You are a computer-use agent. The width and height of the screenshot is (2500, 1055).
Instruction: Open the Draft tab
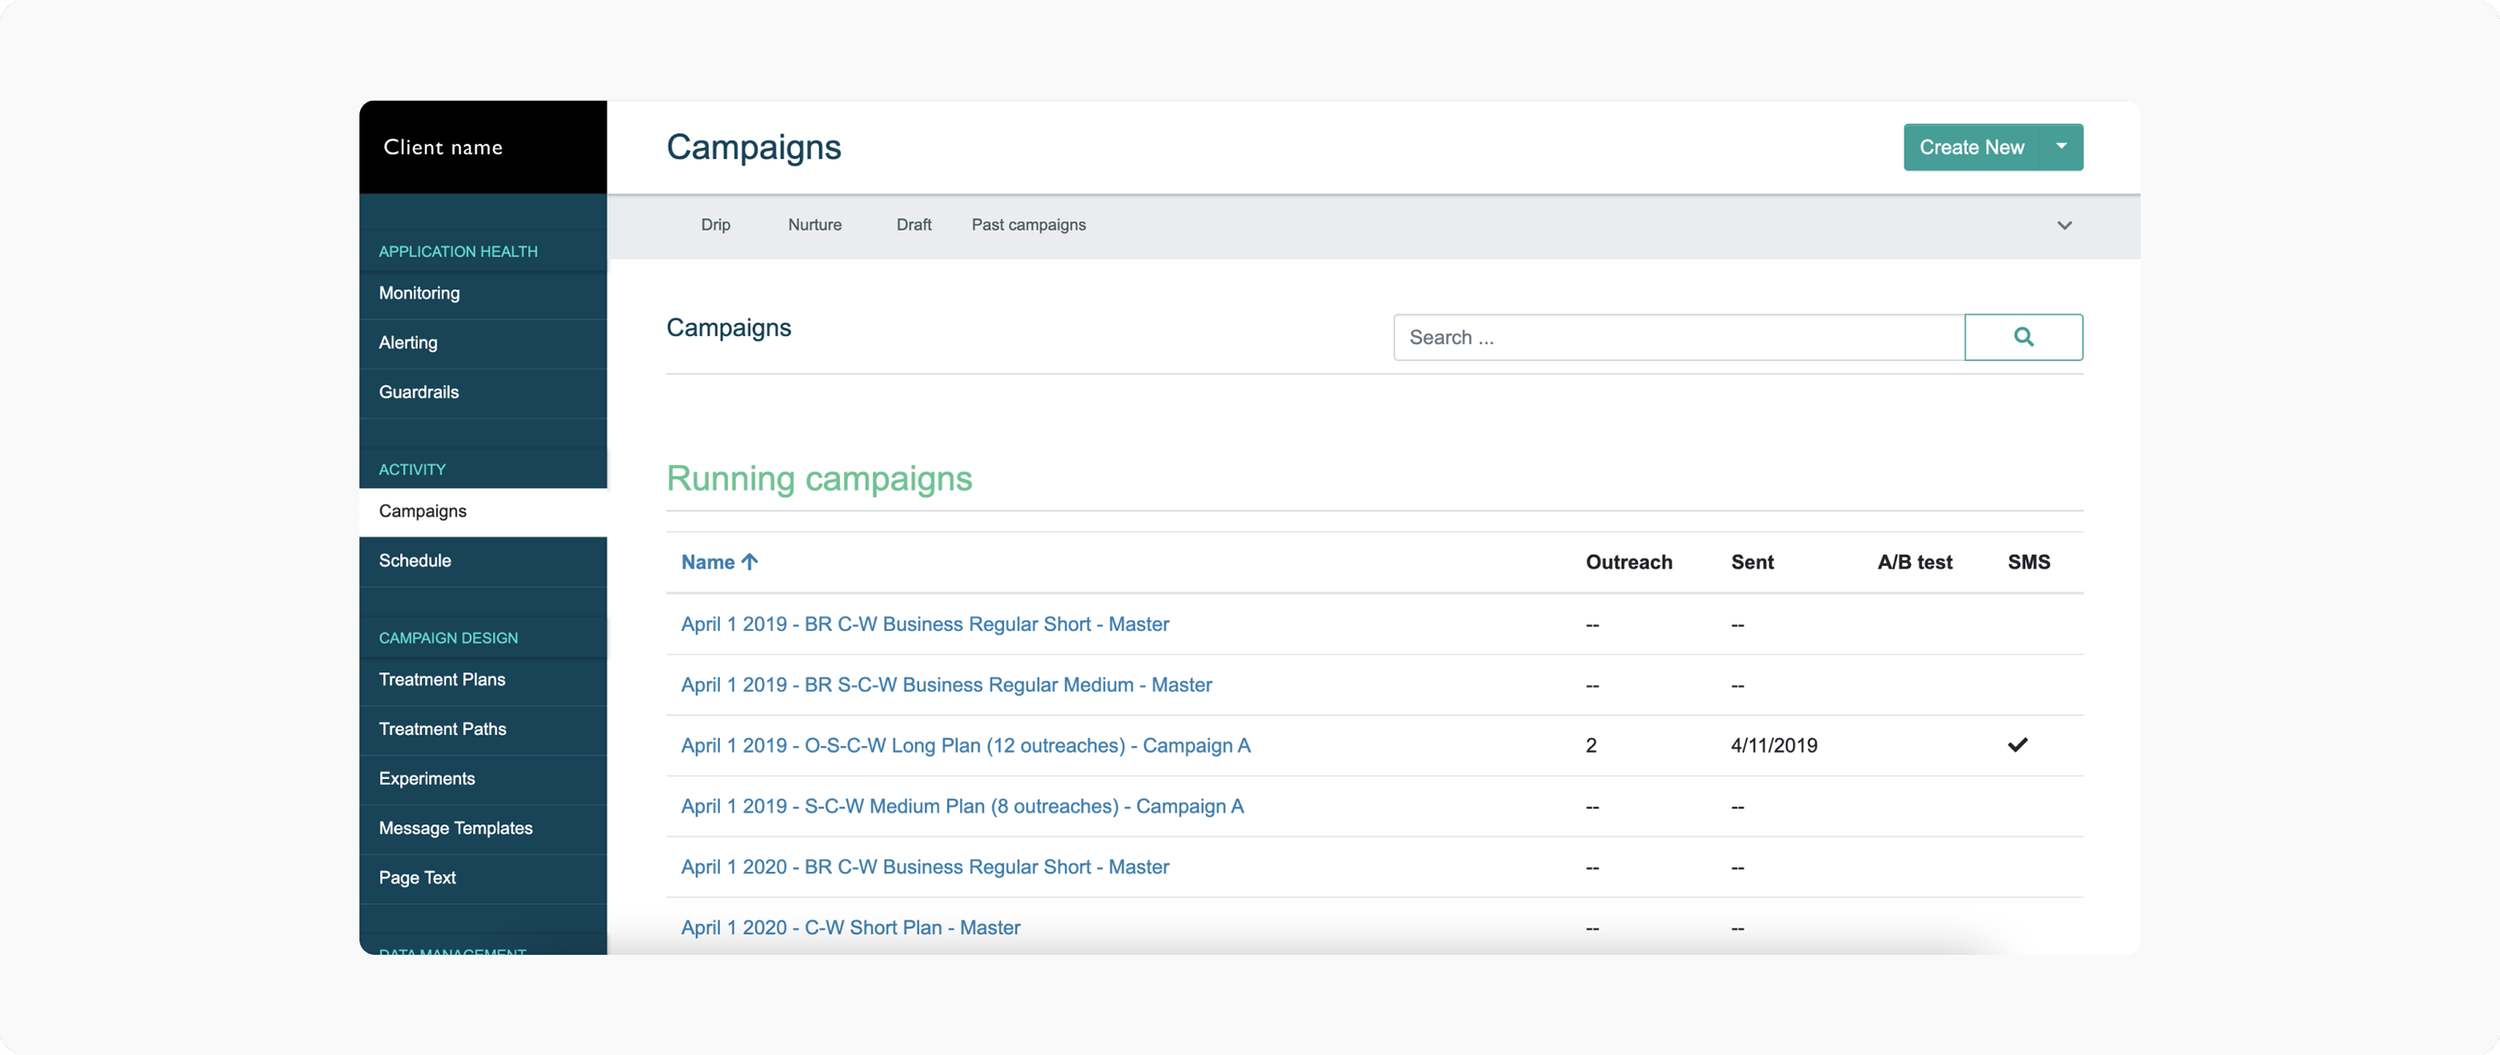pos(914,225)
